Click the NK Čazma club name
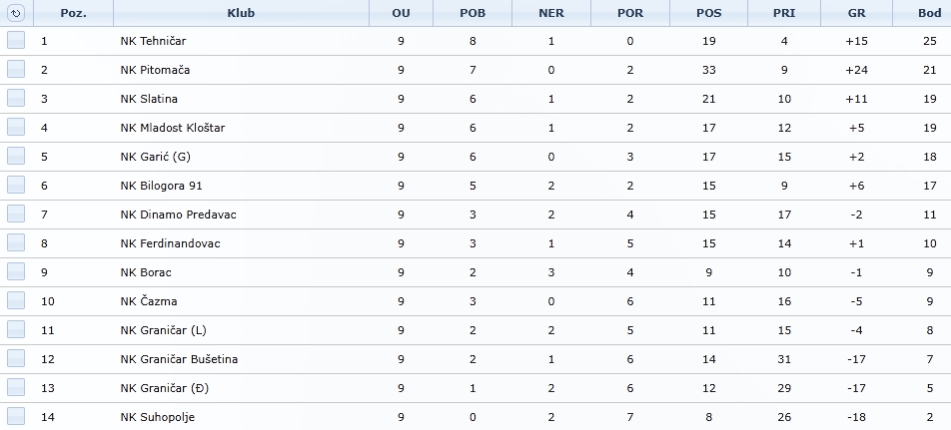Screen dimensions: 951x430 149,301
